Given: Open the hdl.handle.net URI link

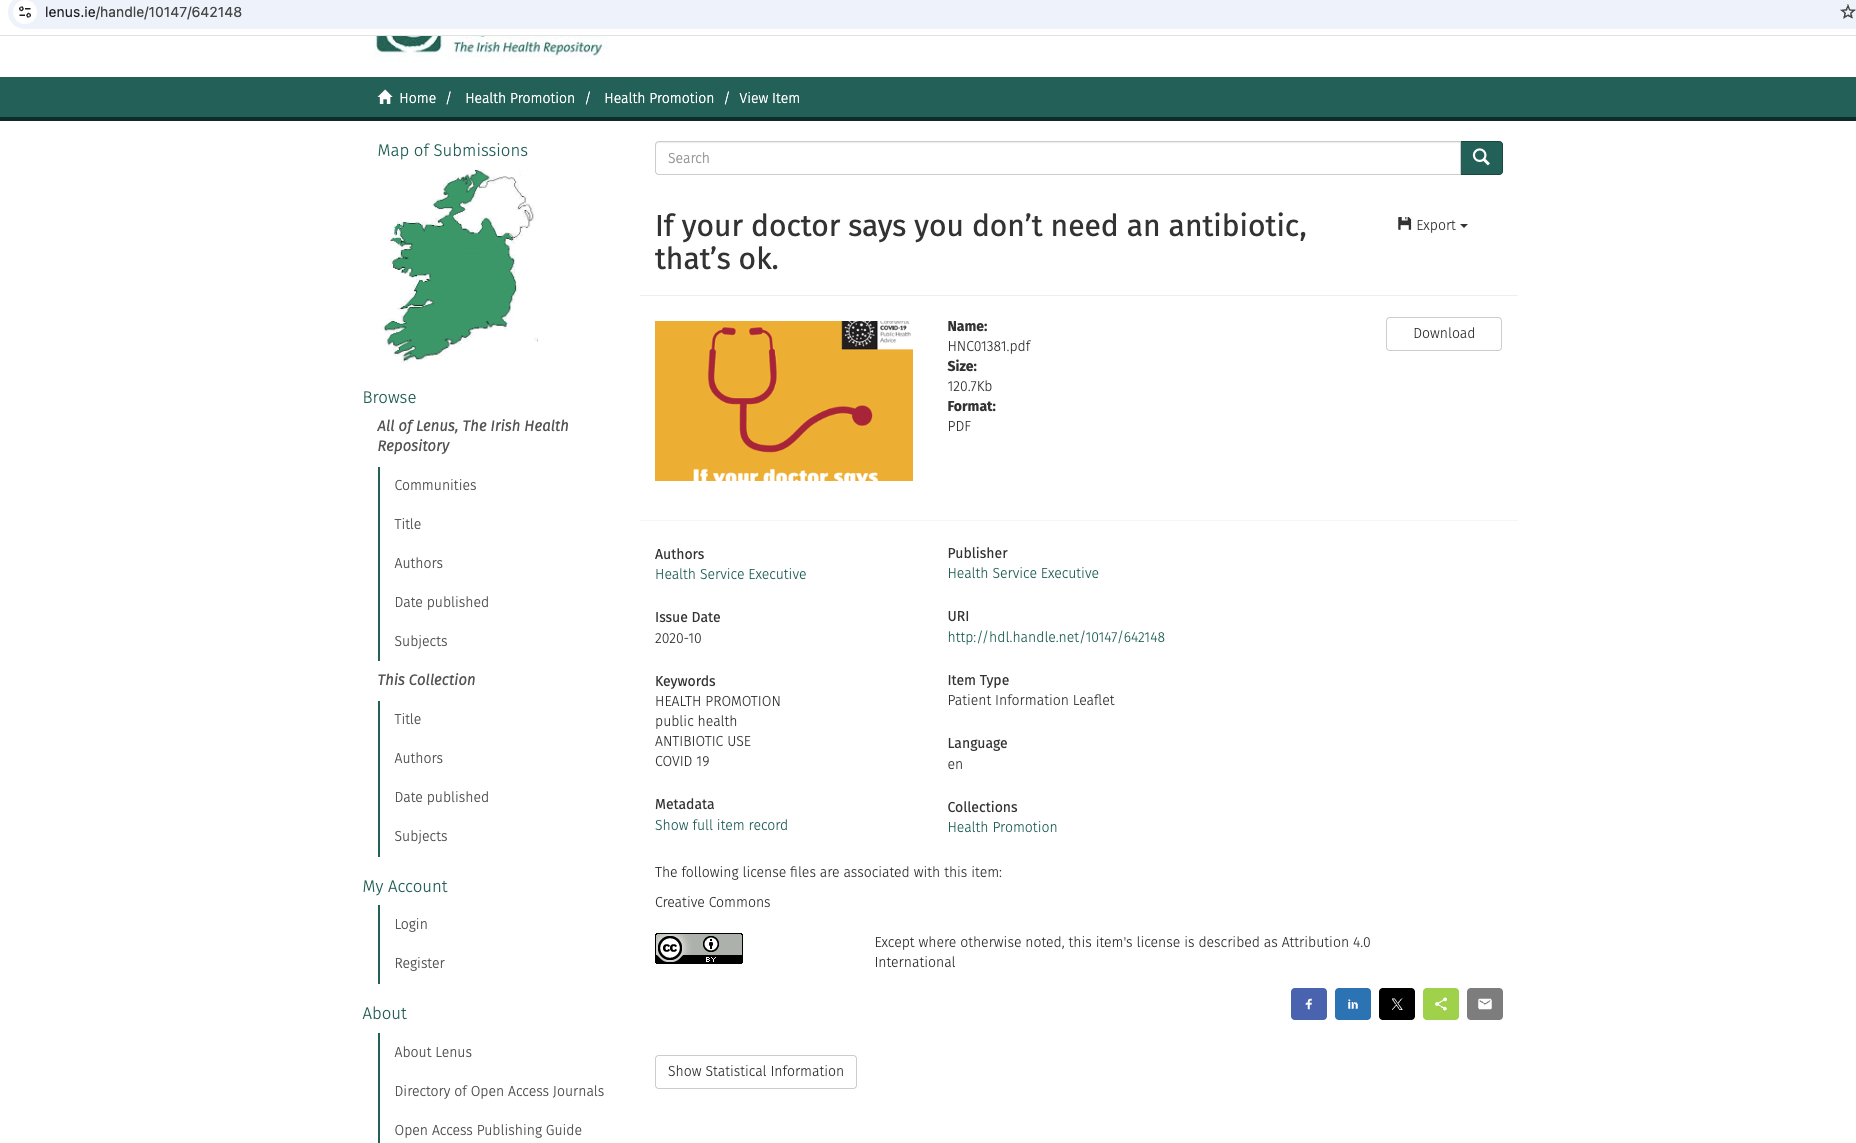Looking at the screenshot, I should point(1056,637).
